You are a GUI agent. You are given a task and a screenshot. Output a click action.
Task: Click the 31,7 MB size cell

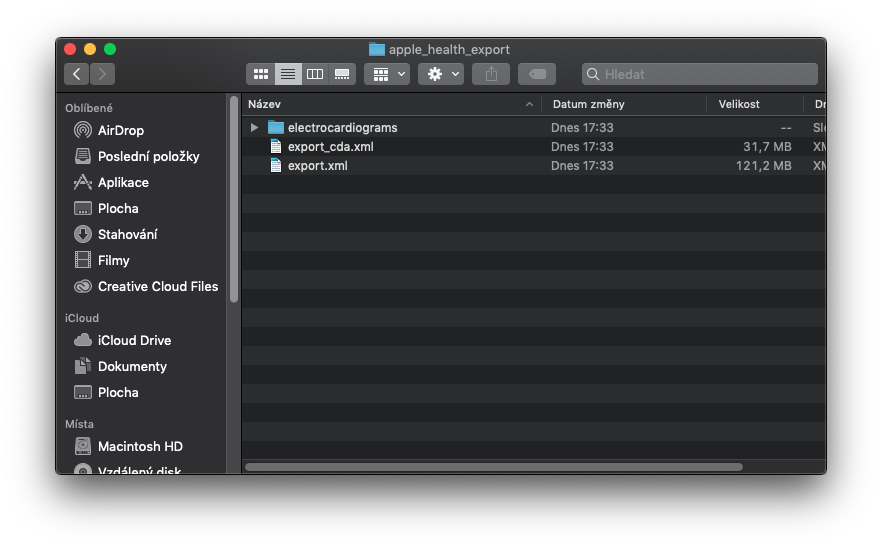(x=767, y=147)
